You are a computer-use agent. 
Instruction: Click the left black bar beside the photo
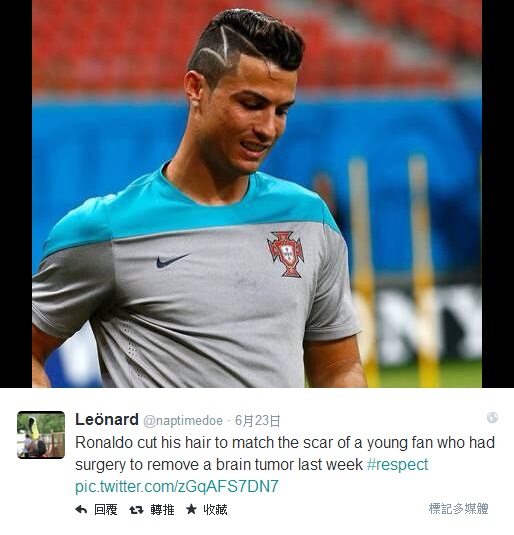pos(16,194)
